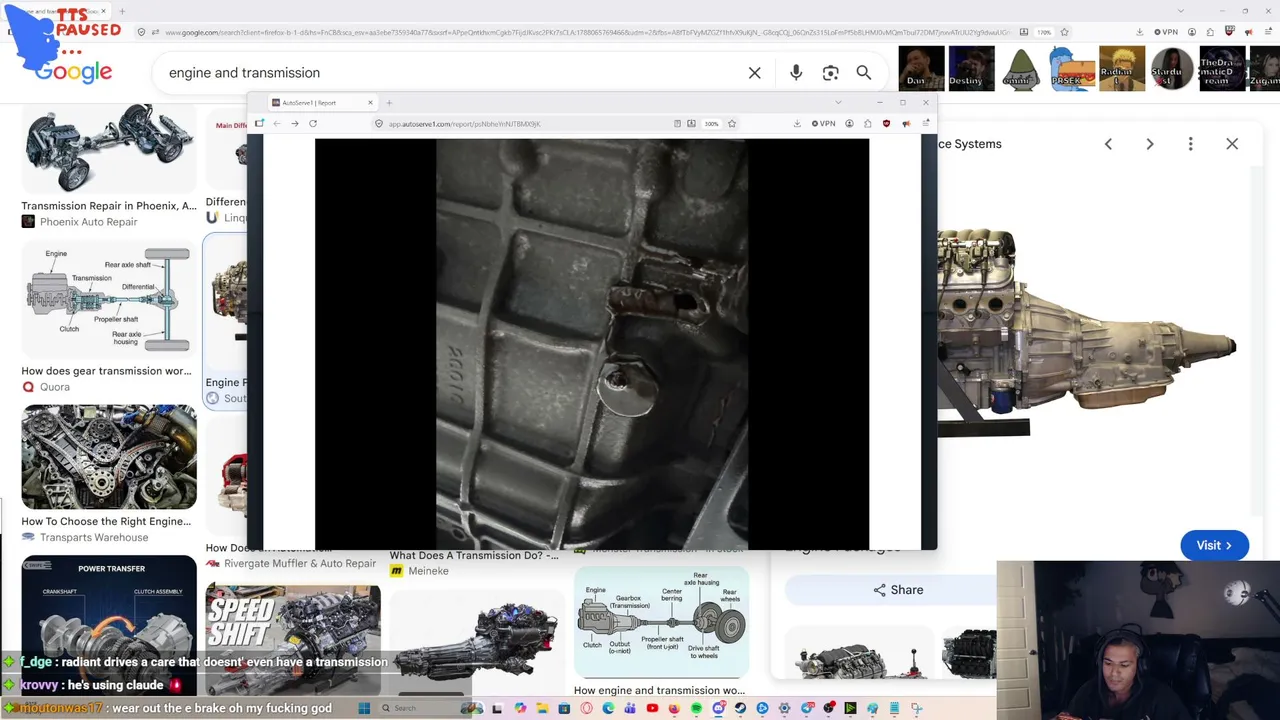
Task: Open Steam from the taskbar
Action: pos(740,708)
